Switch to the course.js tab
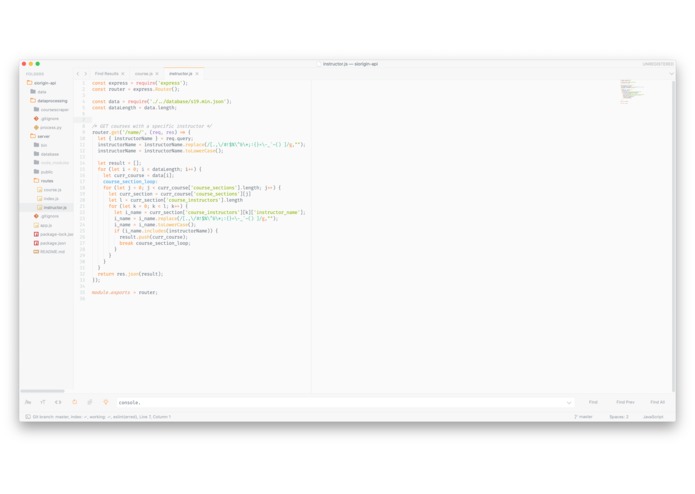The height and width of the screenshot is (494, 695). click(x=144, y=74)
